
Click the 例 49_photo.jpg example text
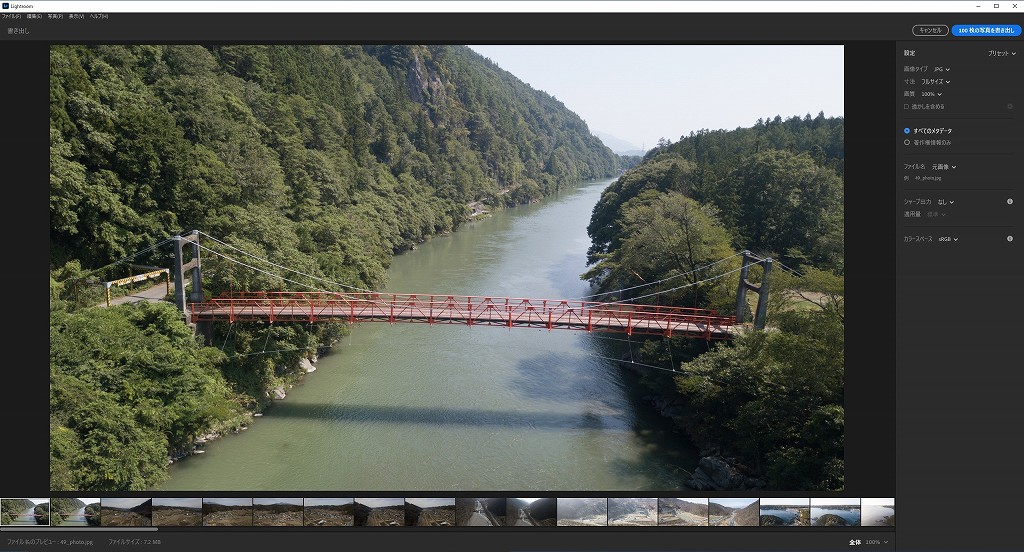point(922,178)
